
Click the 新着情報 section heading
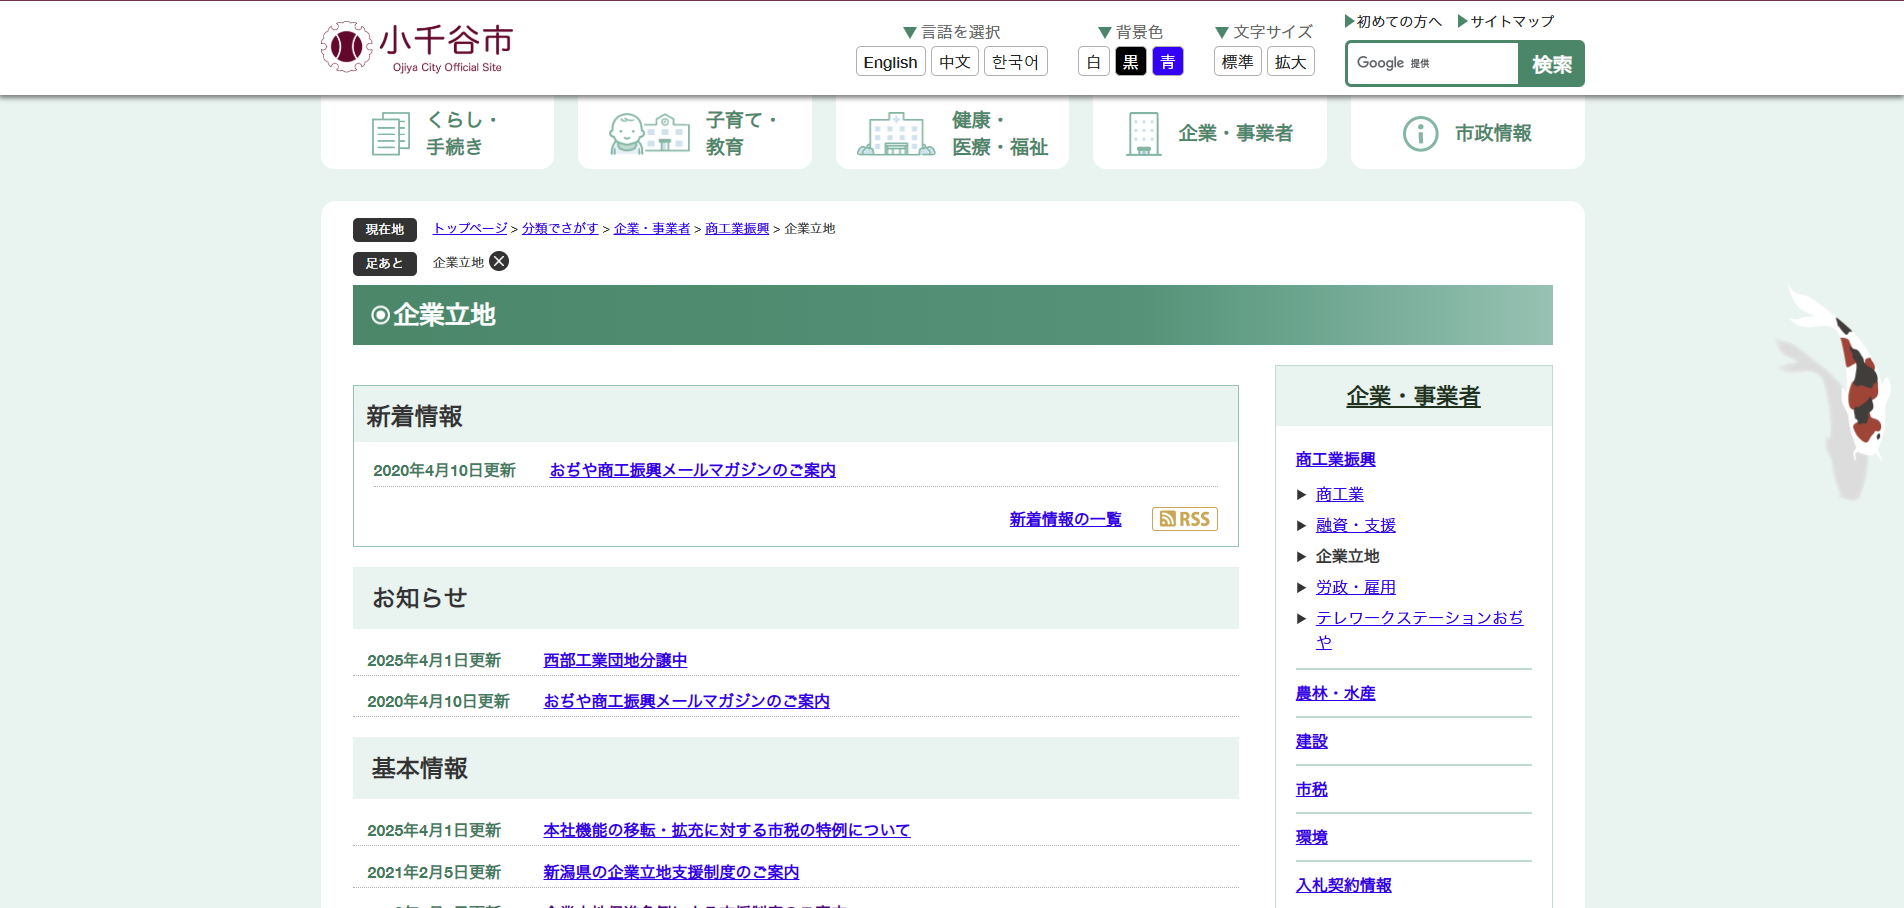coord(414,416)
